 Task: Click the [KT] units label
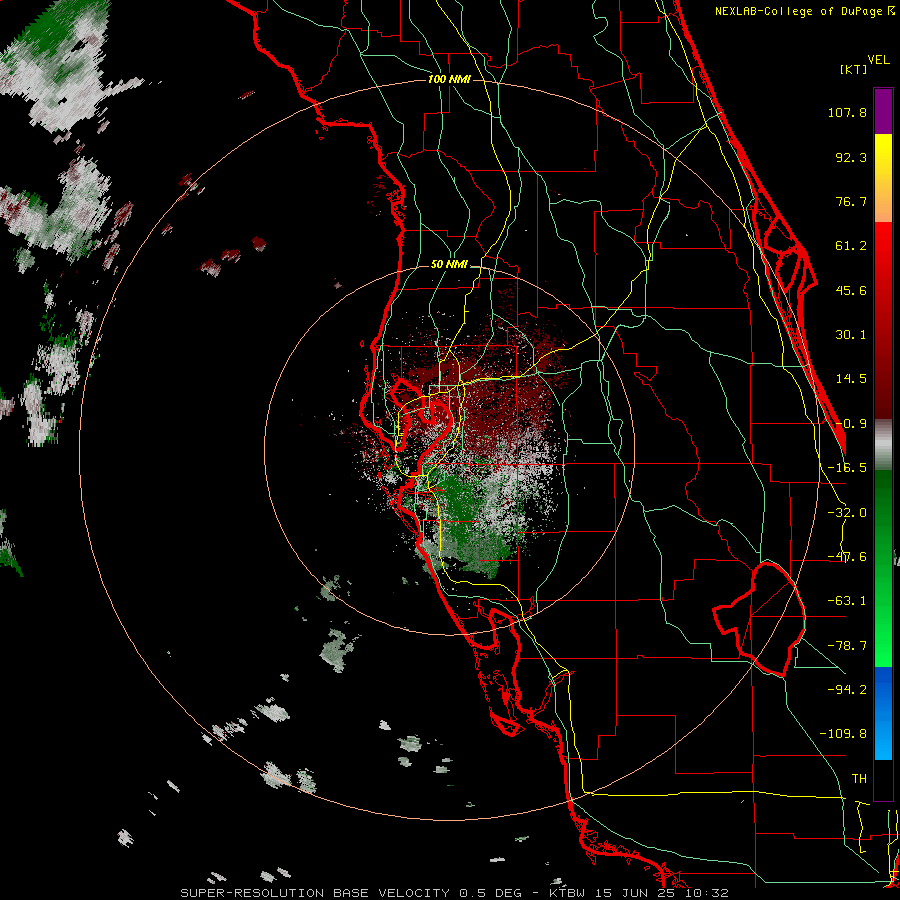point(853,69)
